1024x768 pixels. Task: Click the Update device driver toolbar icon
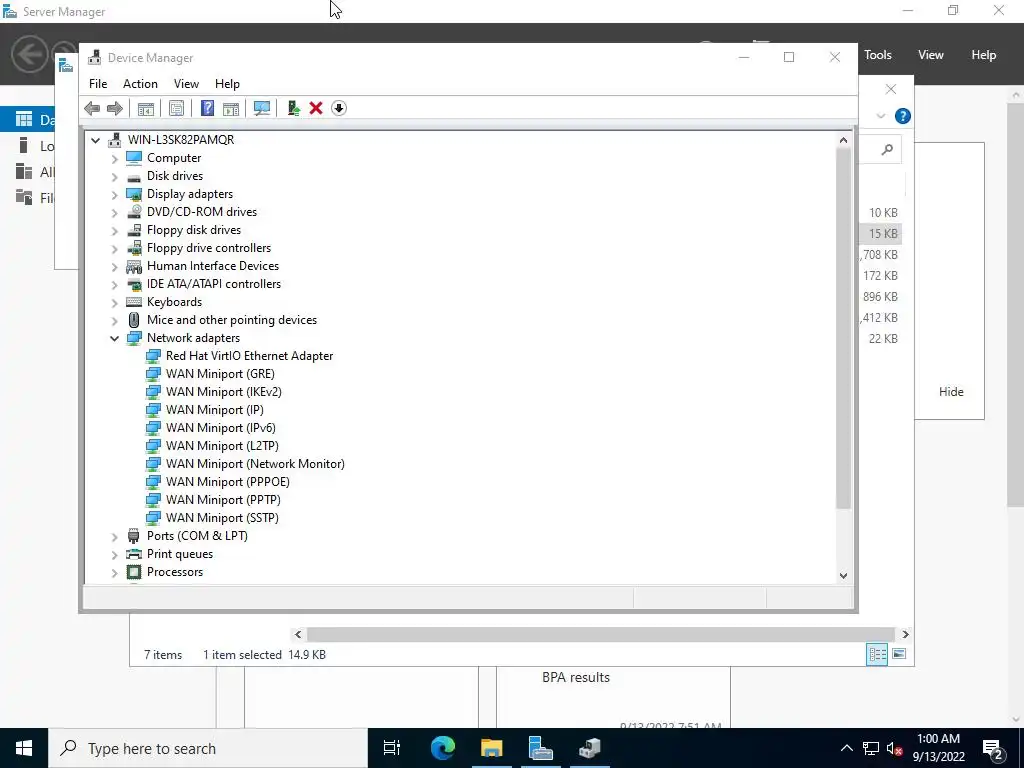tap(293, 108)
